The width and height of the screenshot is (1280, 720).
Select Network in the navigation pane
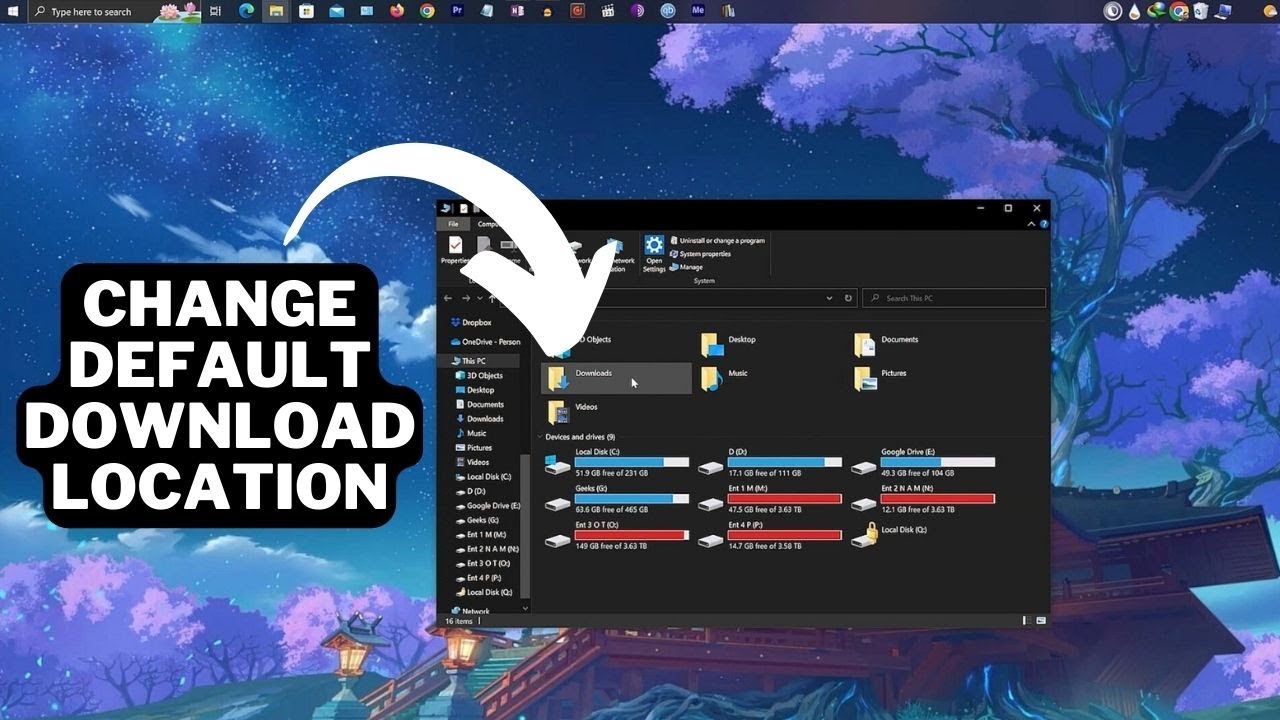(x=470, y=611)
